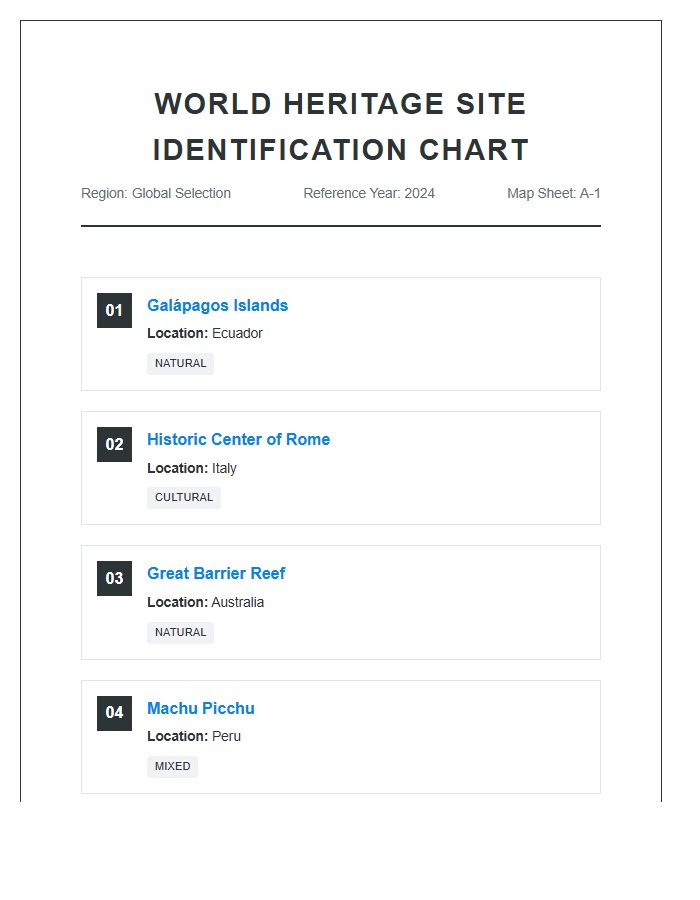
Task: Click the Machu Picchu site title
Action: (200, 709)
